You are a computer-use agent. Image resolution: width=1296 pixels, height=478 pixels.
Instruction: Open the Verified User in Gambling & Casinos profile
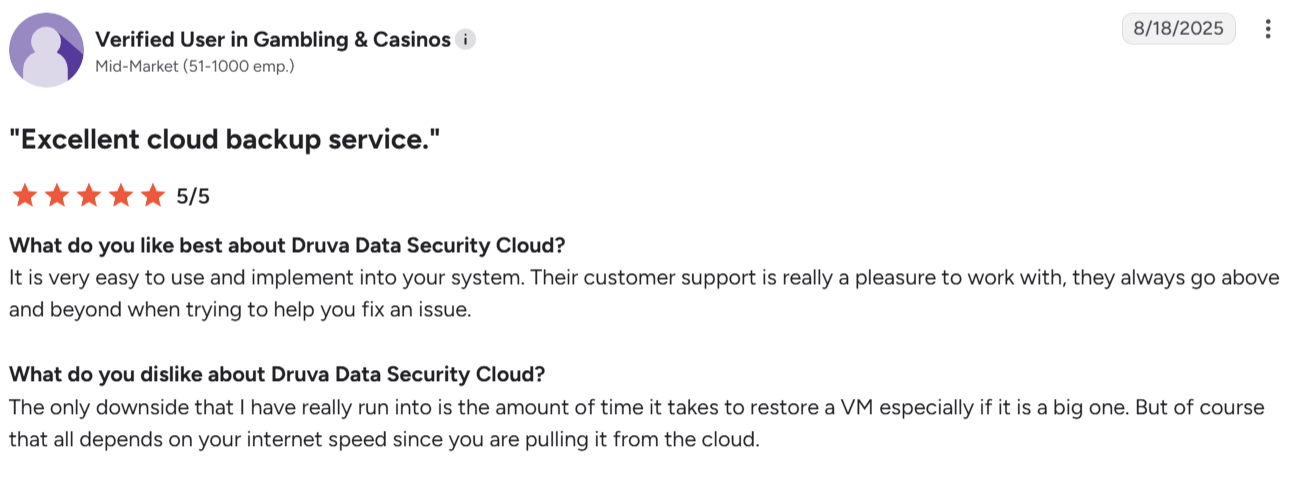point(272,40)
